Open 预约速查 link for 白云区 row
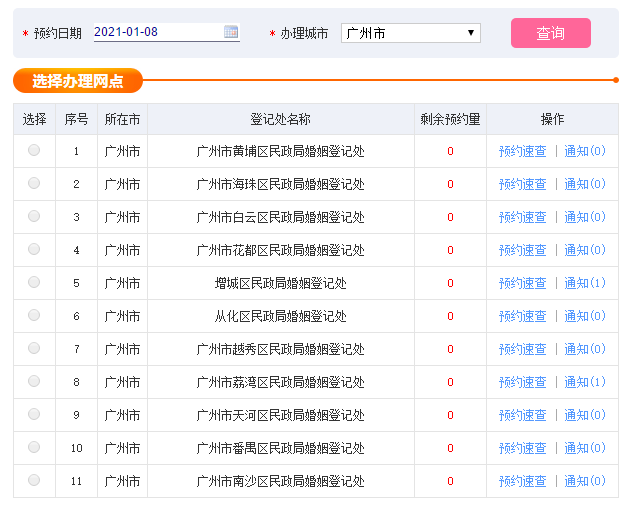This screenshot has height=505, width=634. point(522,217)
